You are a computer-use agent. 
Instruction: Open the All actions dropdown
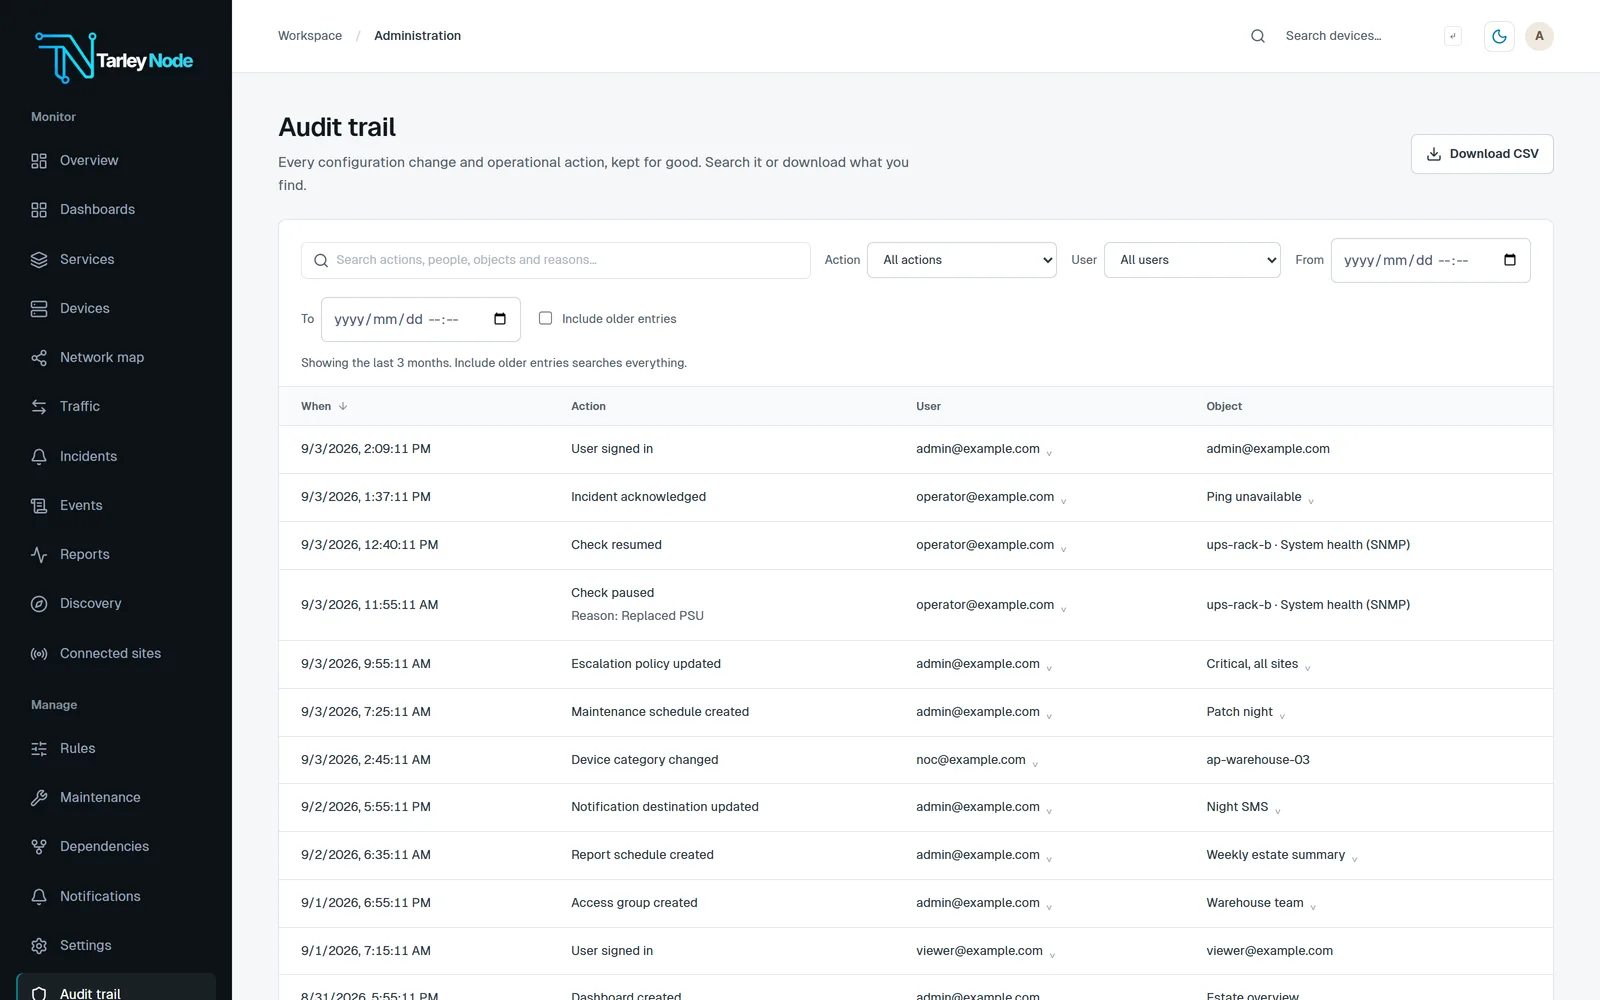tap(962, 260)
